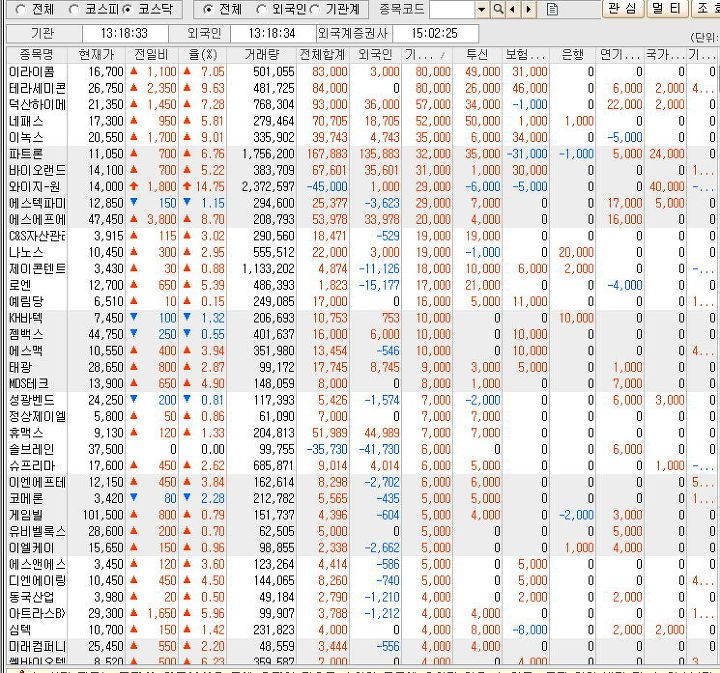Select the MDS테크 stock row

(x=363, y=384)
